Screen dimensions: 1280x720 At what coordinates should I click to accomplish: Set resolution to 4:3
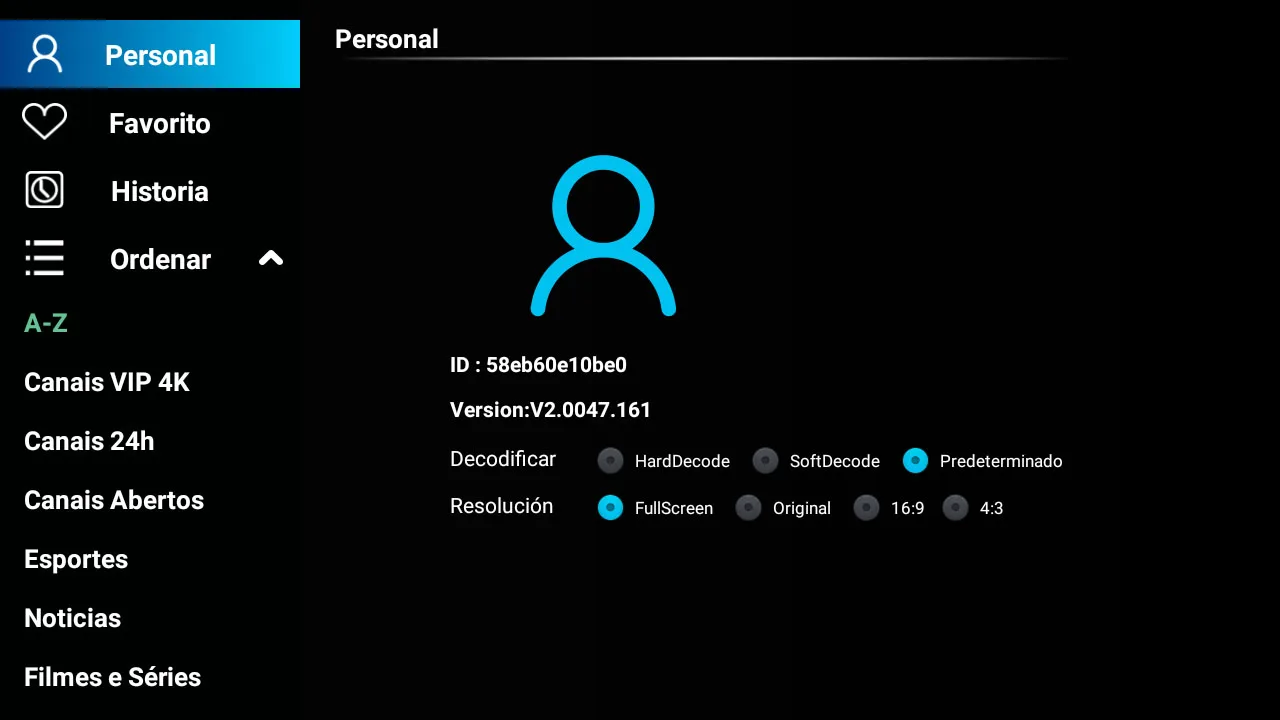point(973,507)
